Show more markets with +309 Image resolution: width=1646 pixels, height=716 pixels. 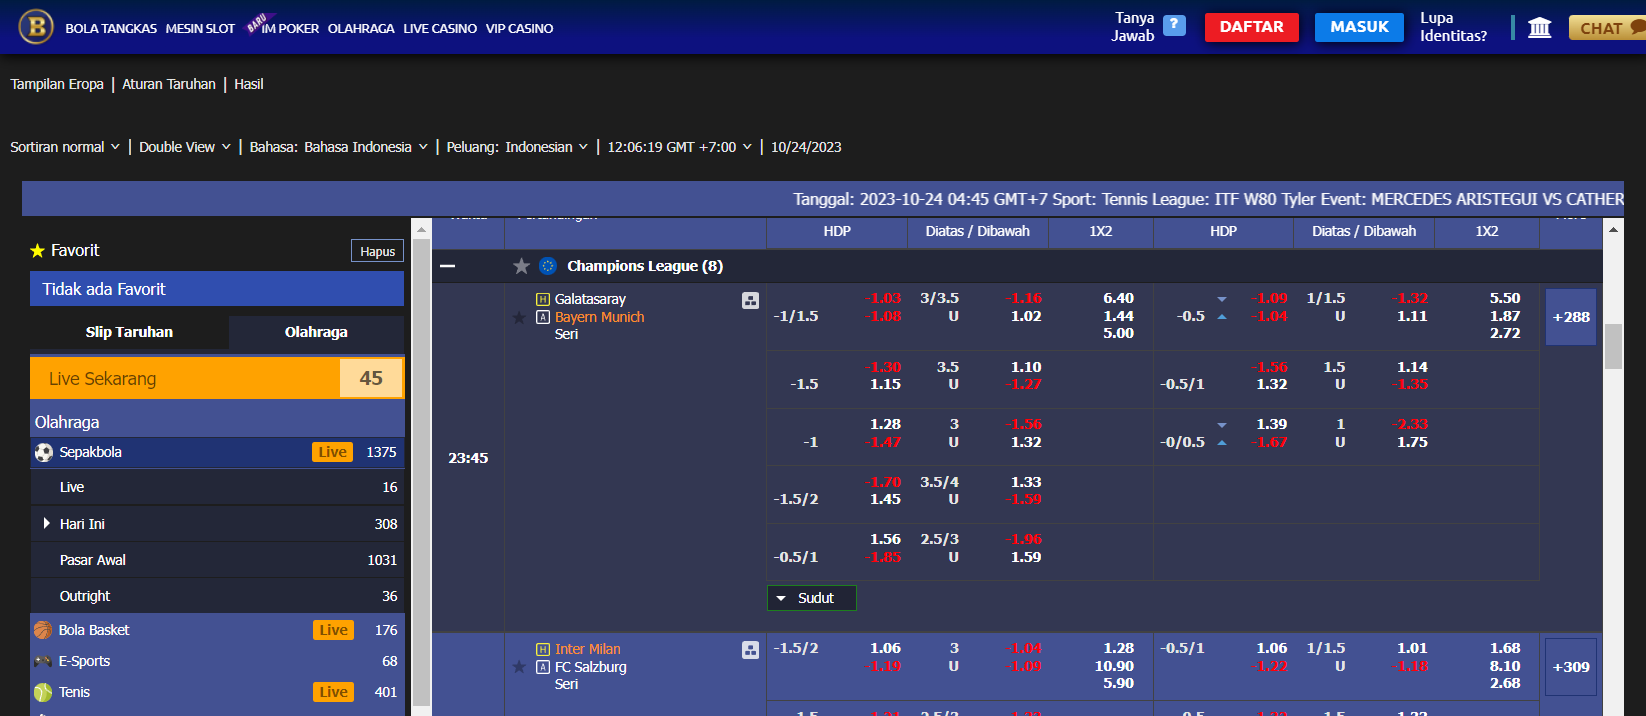coord(1571,667)
